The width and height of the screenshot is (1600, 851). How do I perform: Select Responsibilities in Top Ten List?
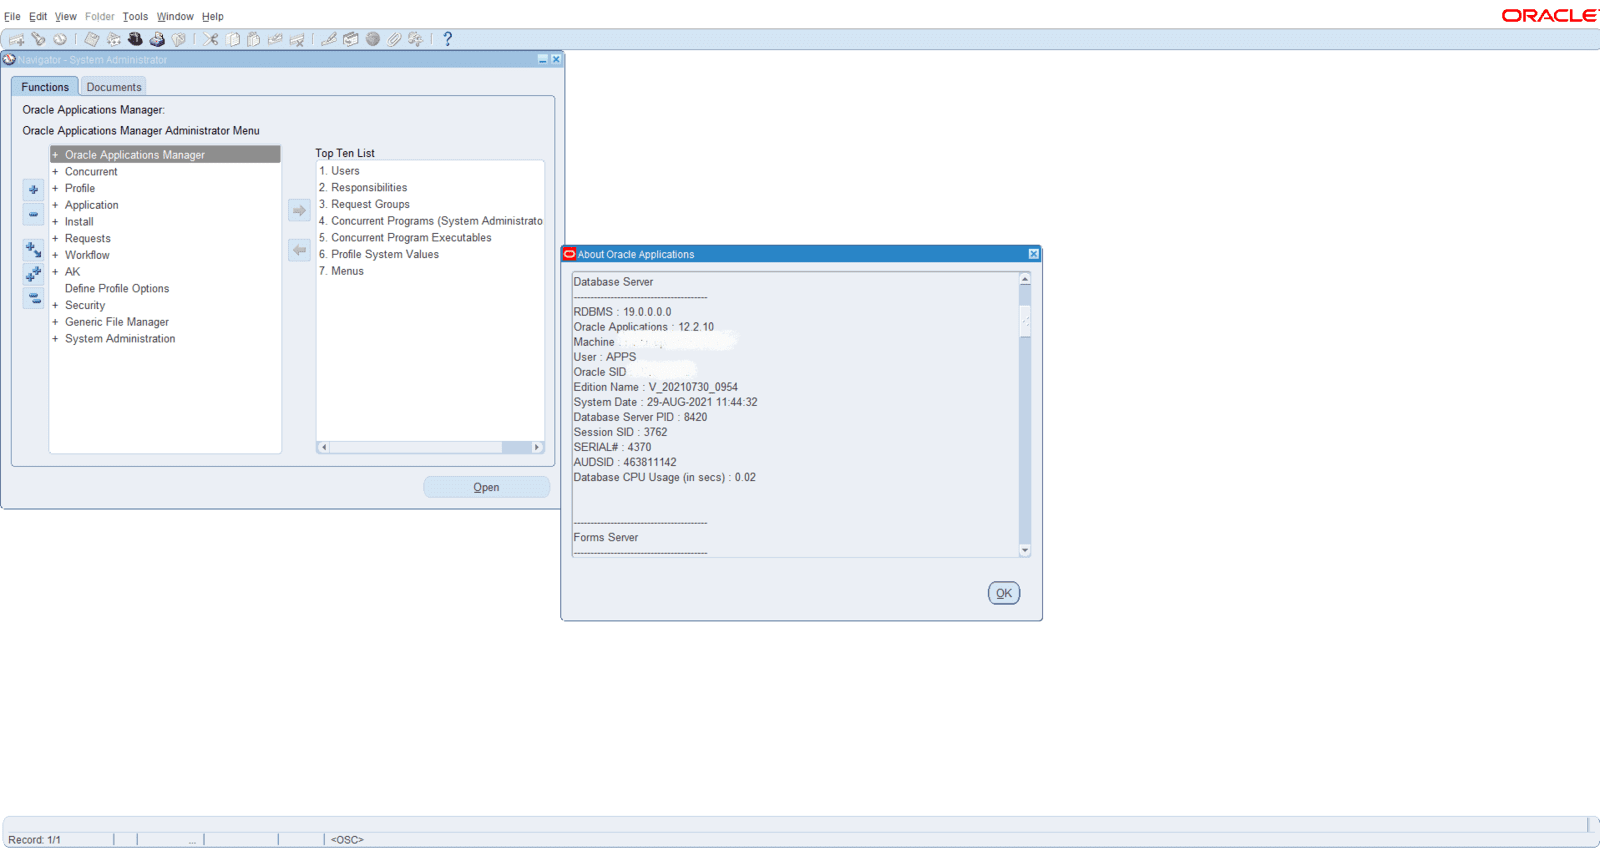click(363, 188)
